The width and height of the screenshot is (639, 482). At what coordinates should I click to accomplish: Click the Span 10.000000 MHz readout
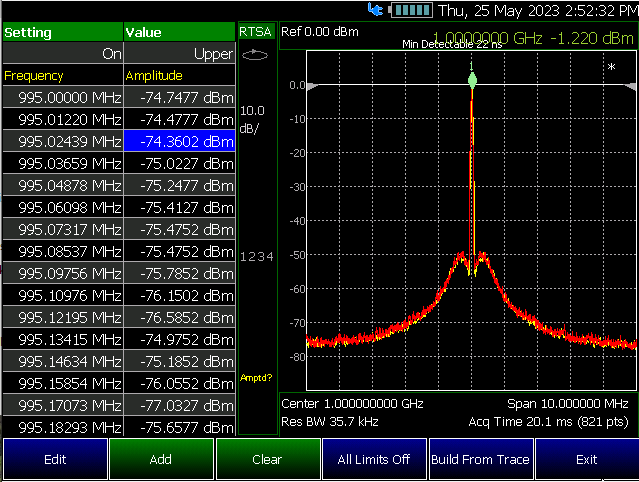(x=568, y=403)
